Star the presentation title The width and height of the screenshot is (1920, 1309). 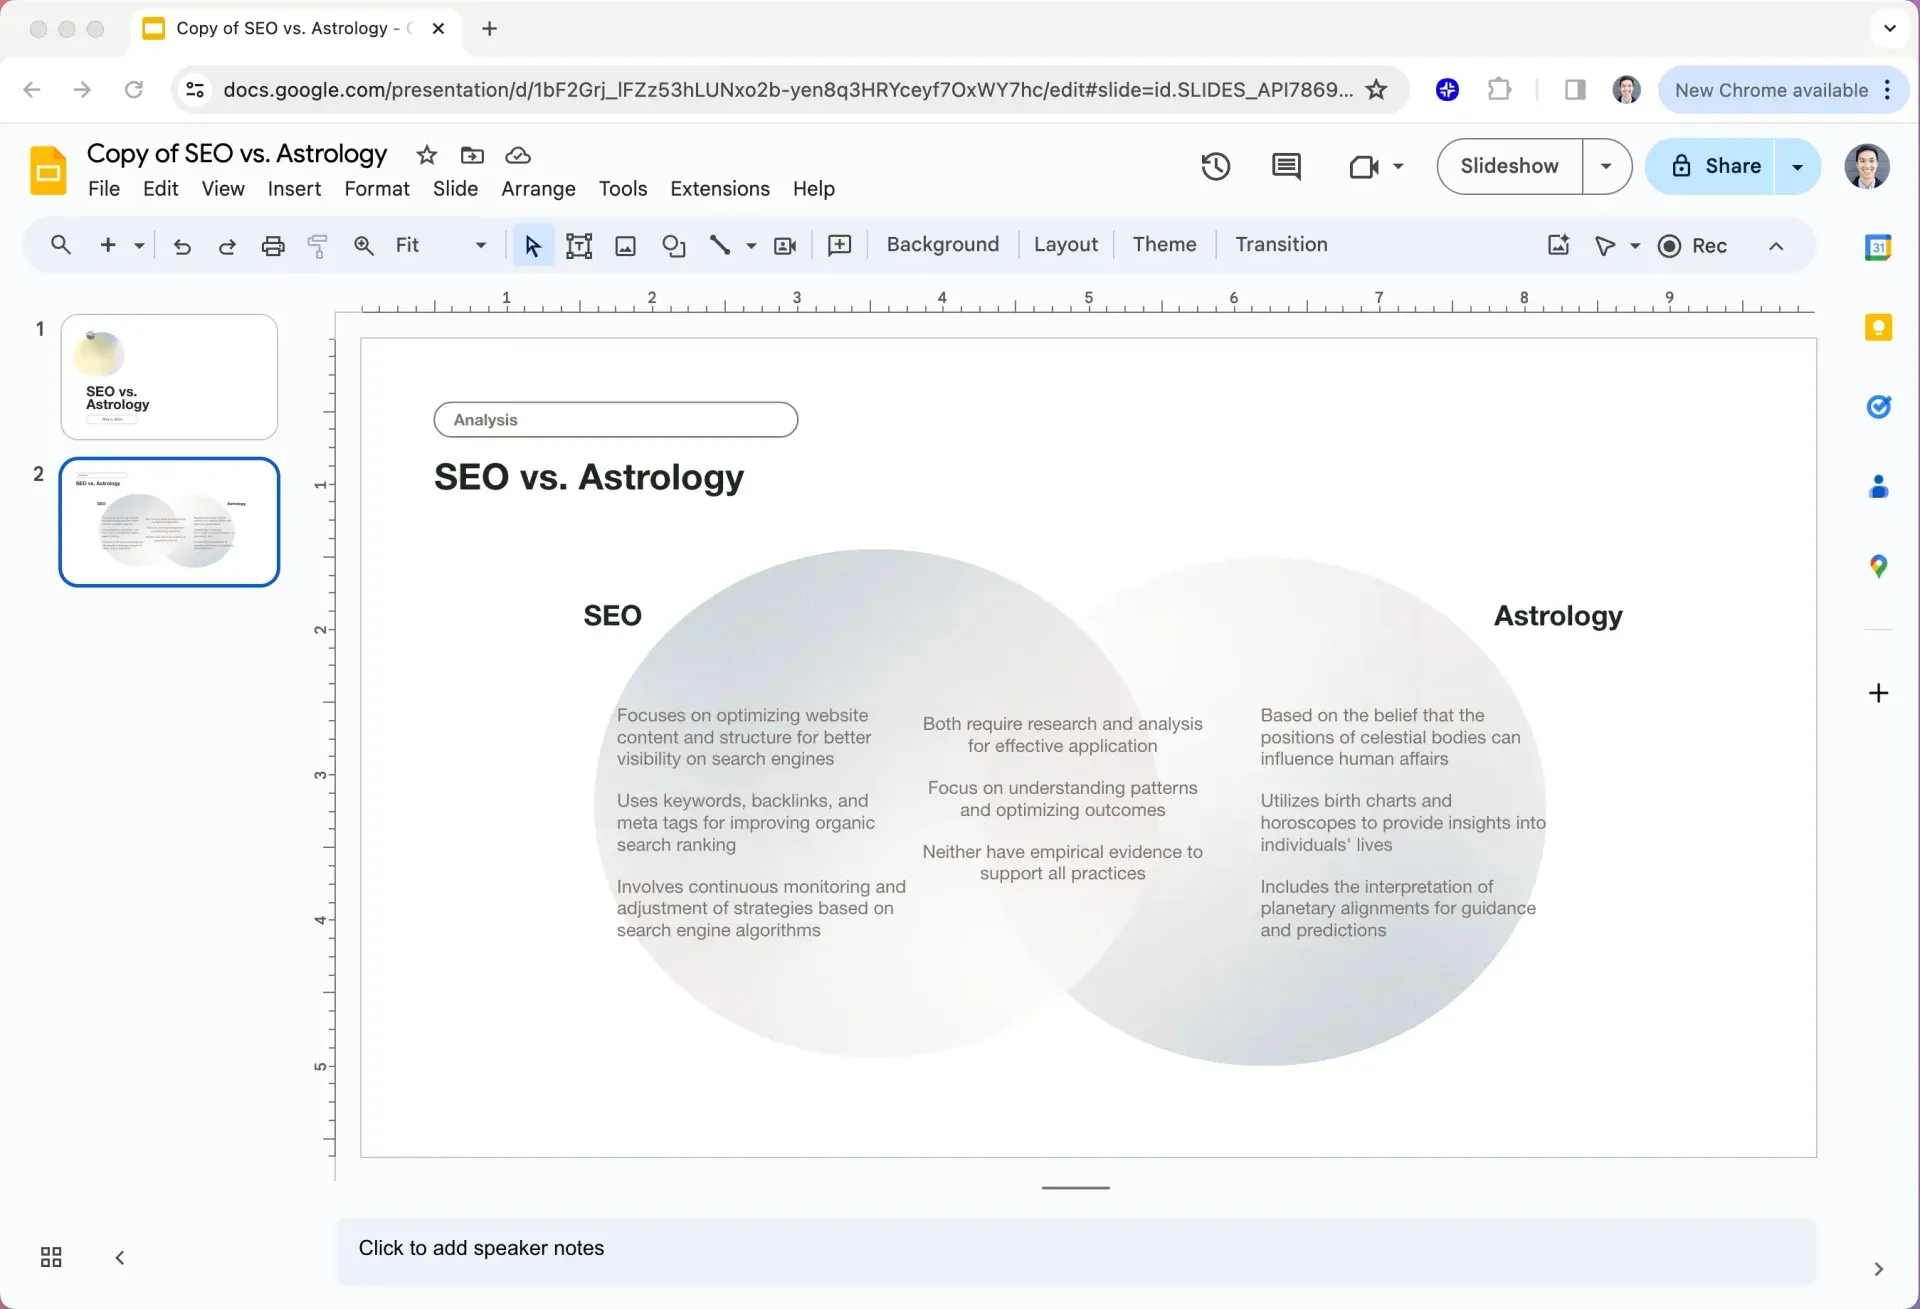[x=427, y=155]
